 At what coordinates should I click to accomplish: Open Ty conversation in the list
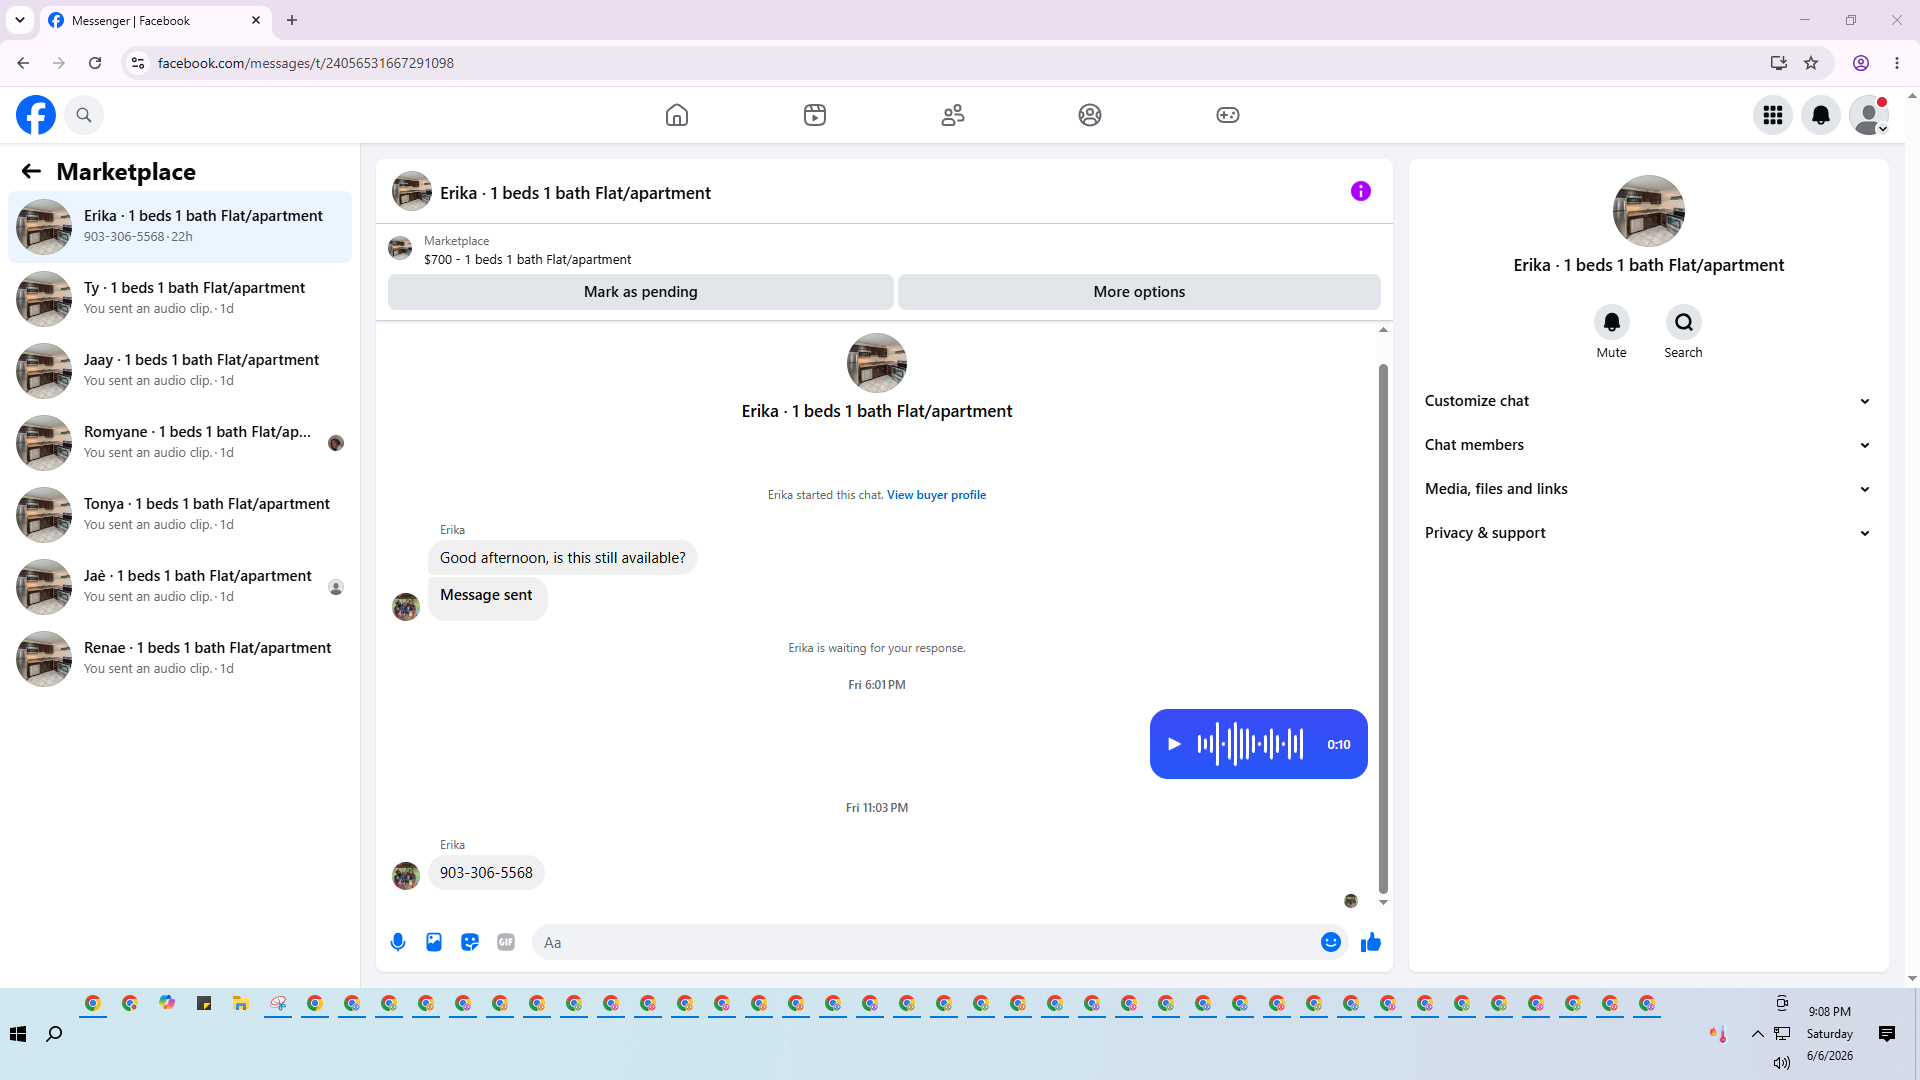click(x=180, y=299)
